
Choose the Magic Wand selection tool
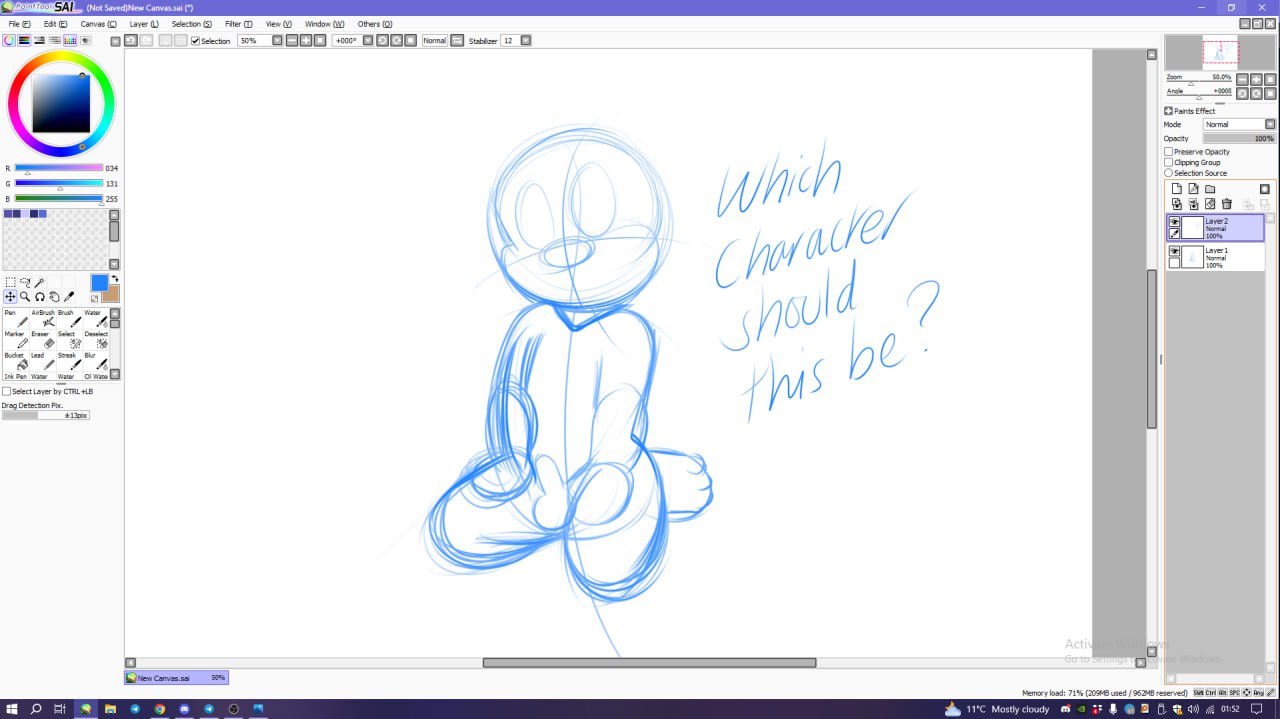[x=39, y=283]
